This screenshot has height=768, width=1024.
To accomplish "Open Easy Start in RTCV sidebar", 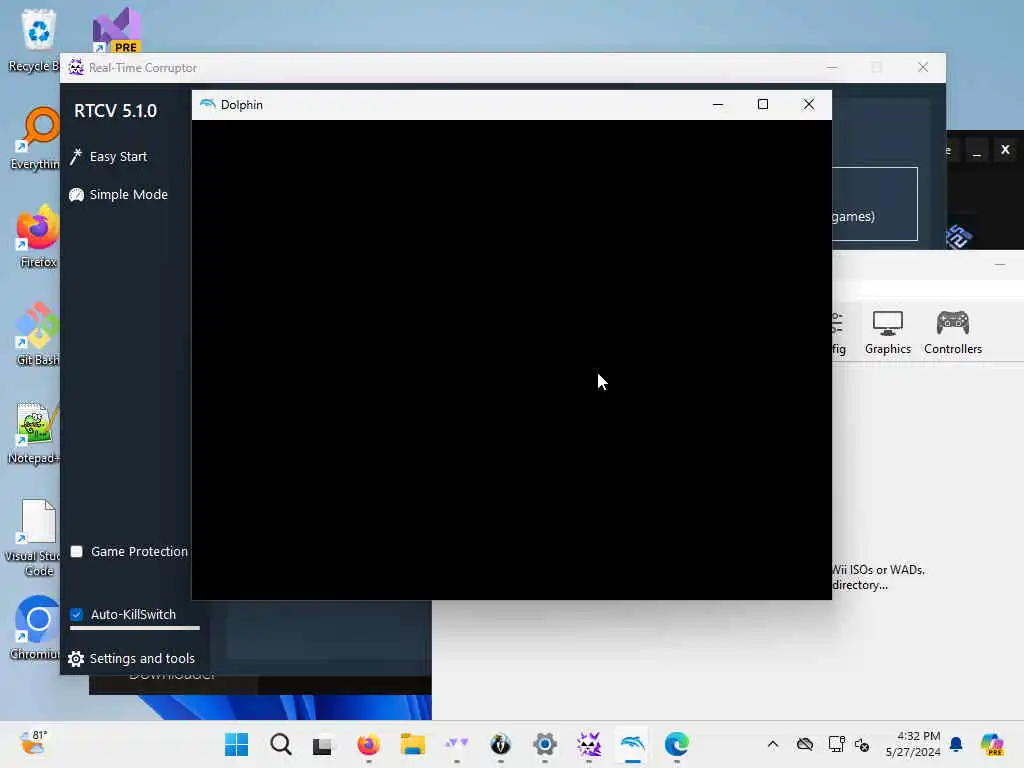I will click(108, 157).
